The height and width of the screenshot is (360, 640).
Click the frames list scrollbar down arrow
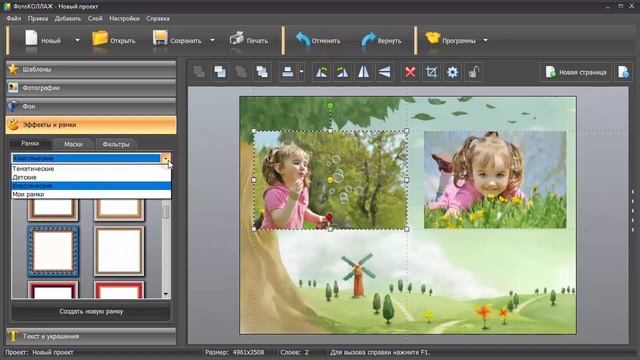point(166,294)
